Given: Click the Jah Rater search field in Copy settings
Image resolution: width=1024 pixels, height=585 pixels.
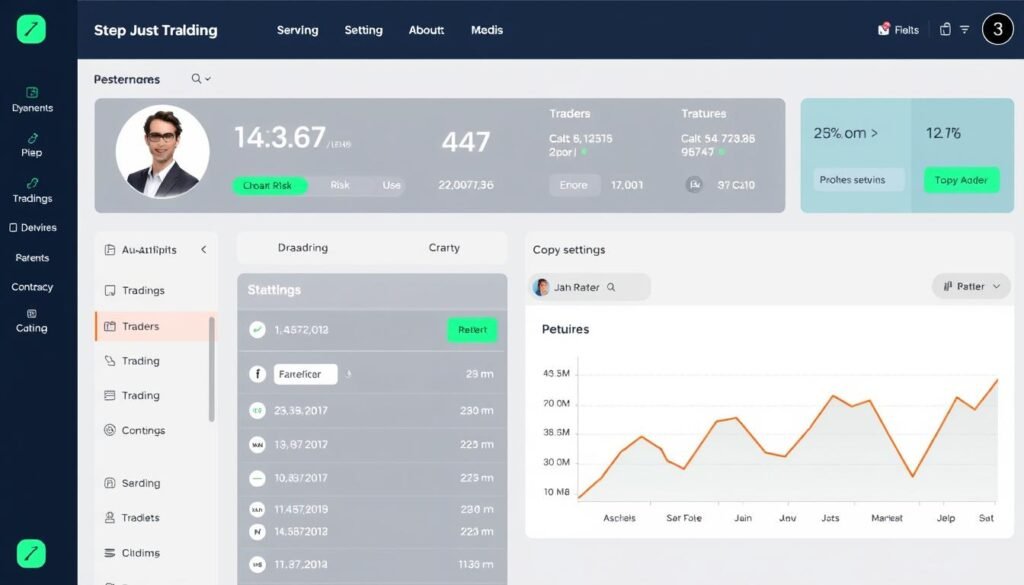Looking at the screenshot, I should point(588,286).
